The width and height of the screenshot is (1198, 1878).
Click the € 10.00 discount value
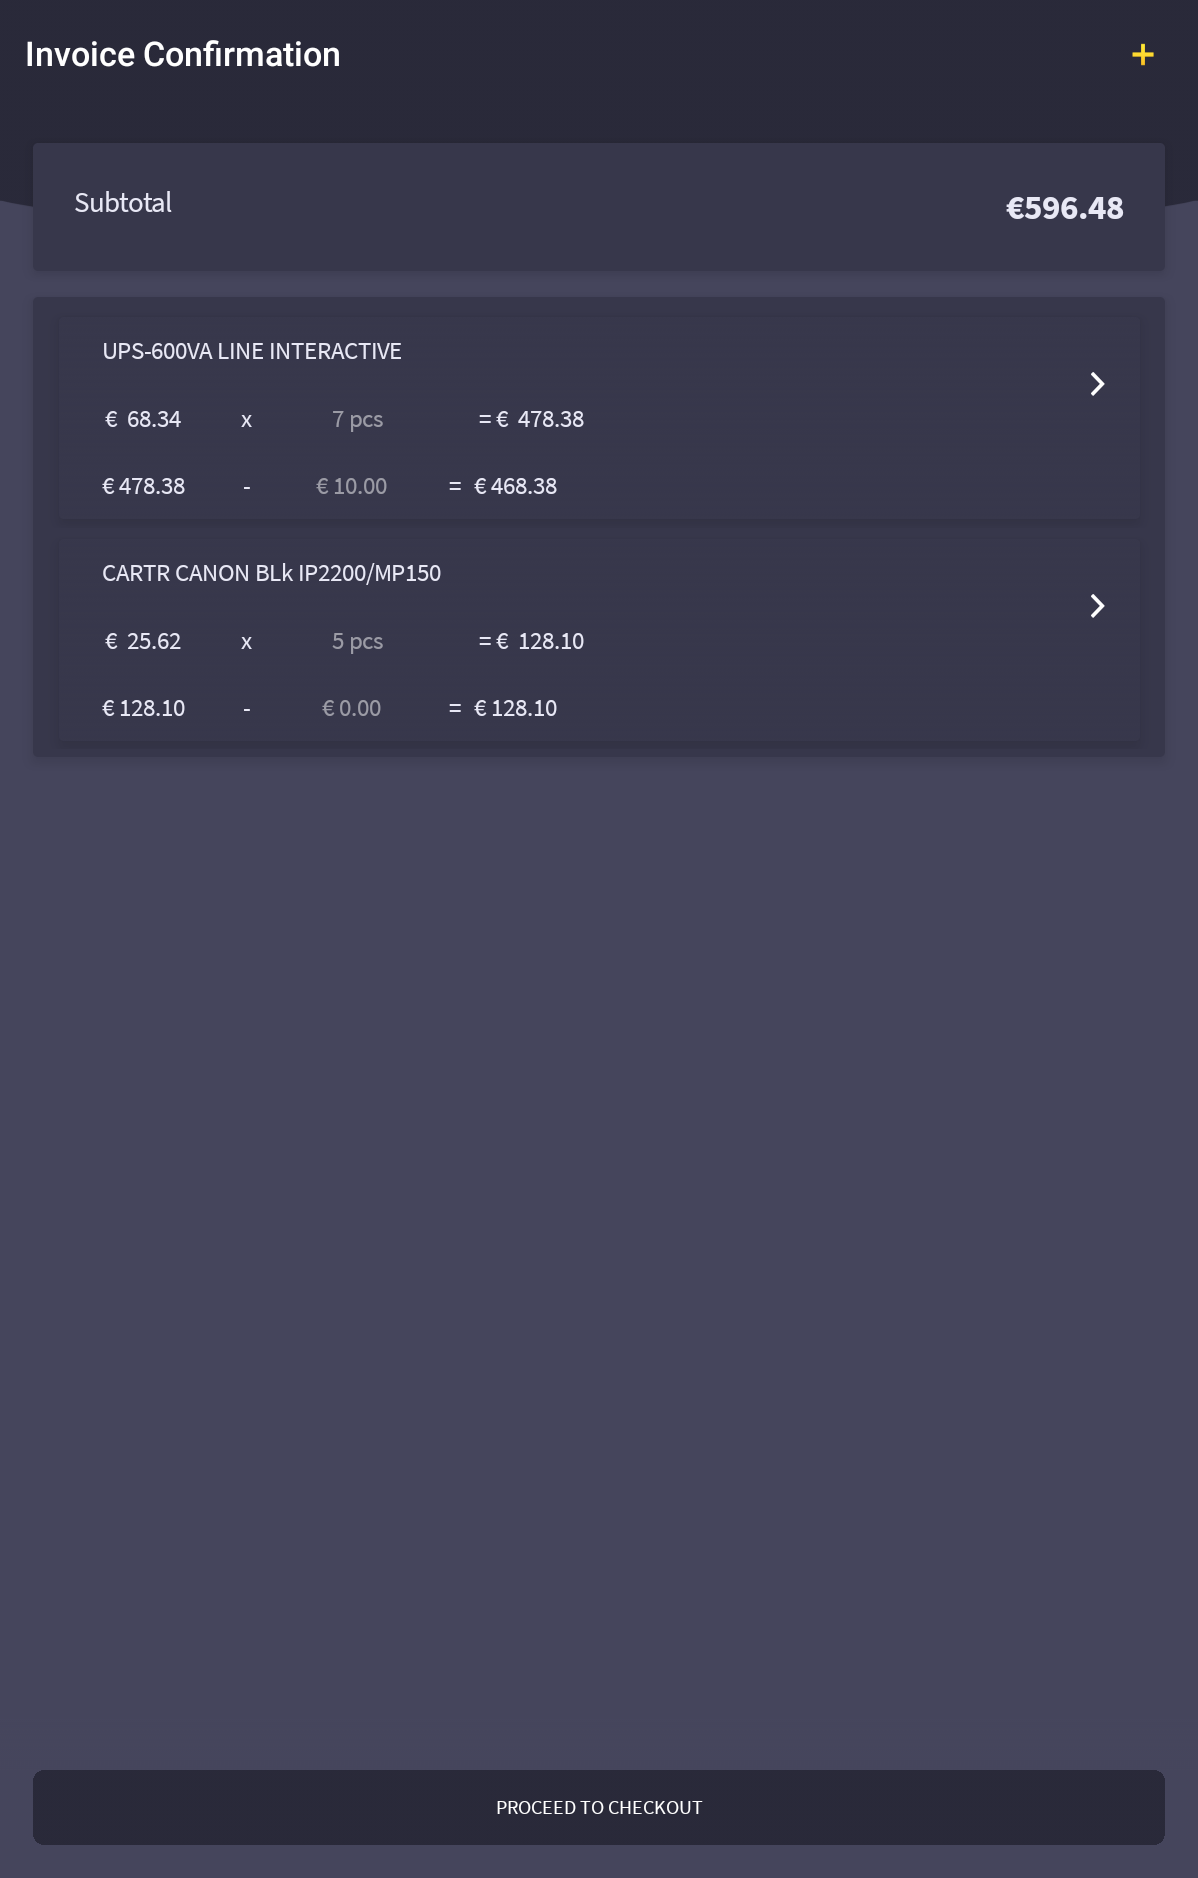coord(351,487)
